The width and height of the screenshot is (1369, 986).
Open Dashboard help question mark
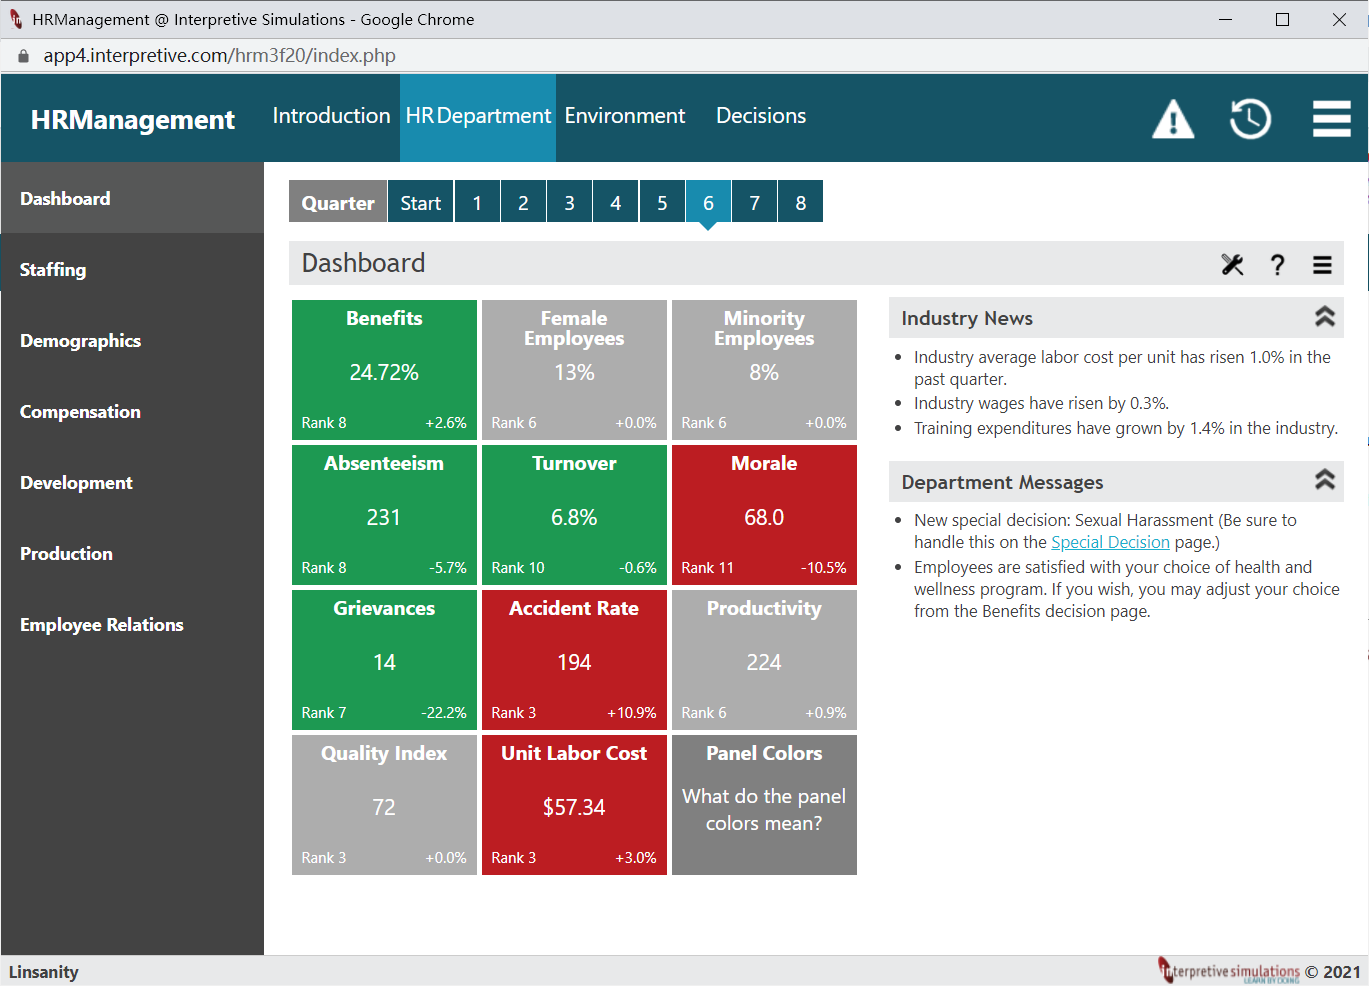click(1277, 264)
